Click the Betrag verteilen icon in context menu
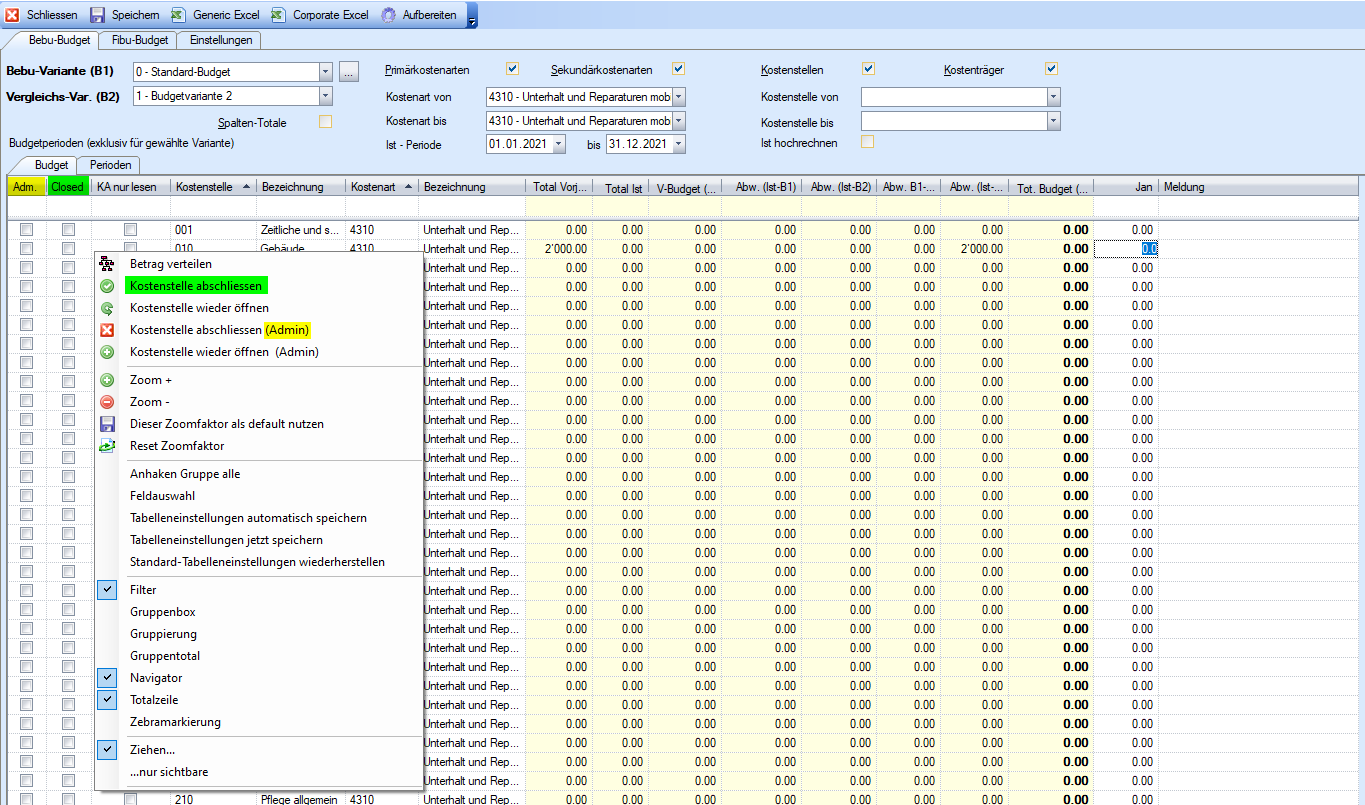 click(x=107, y=264)
